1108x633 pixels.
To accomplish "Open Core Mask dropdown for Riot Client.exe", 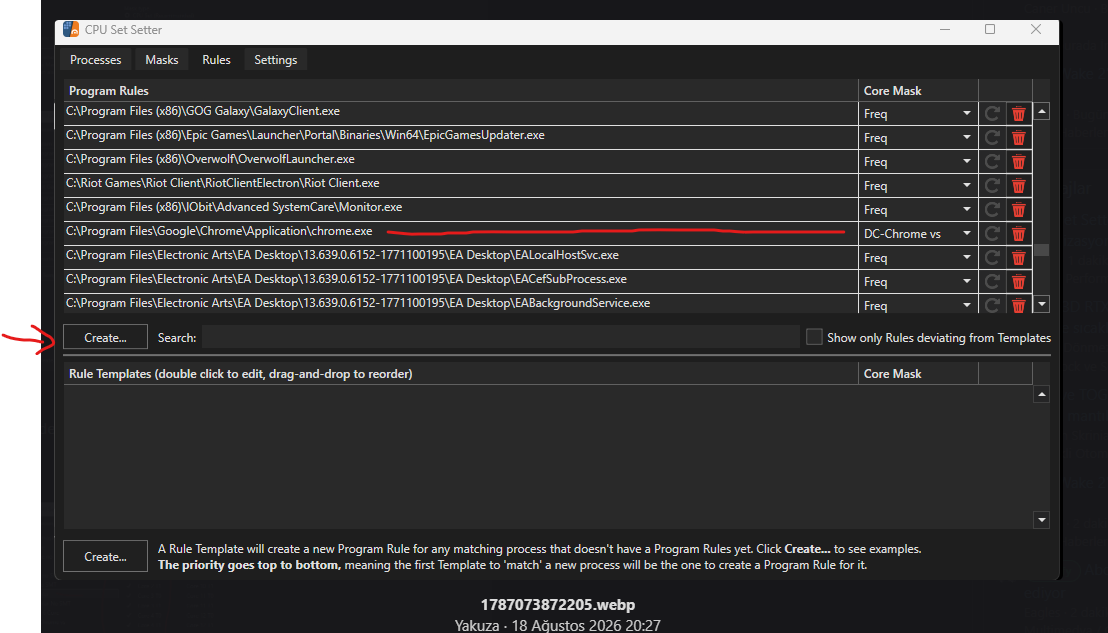I will [918, 186].
